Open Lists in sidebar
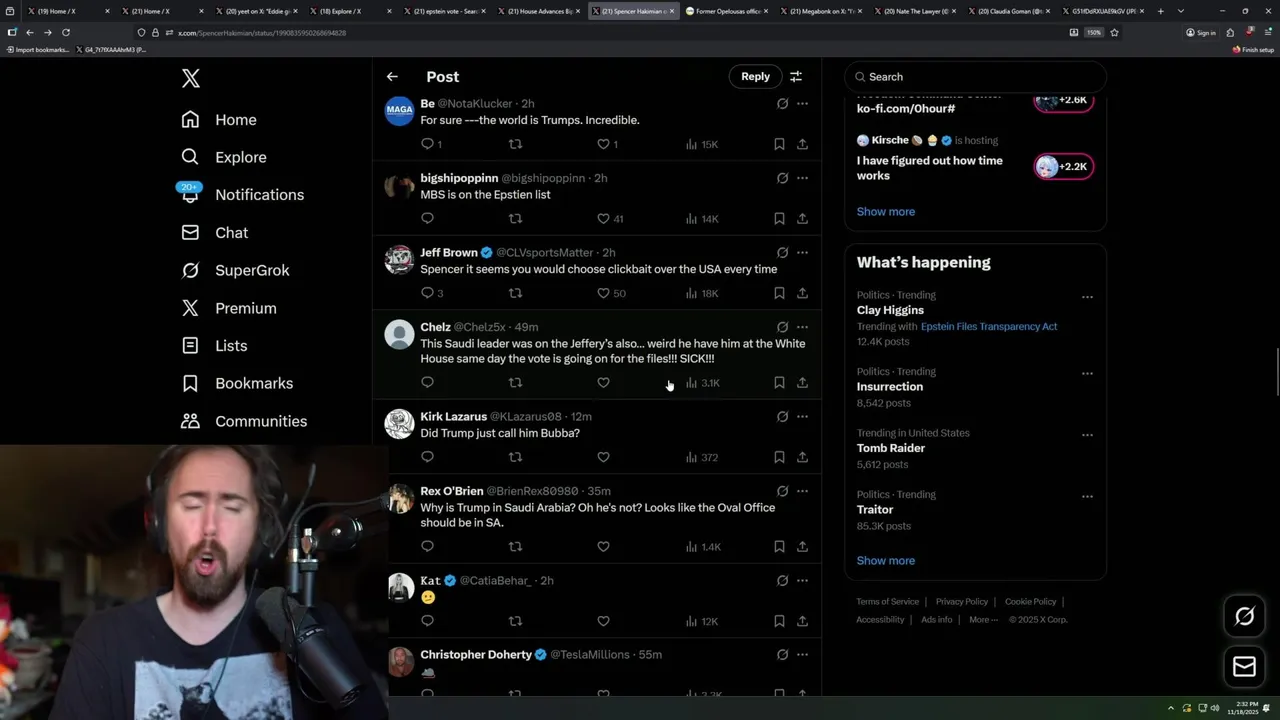This screenshot has height=720, width=1280. coord(214,346)
